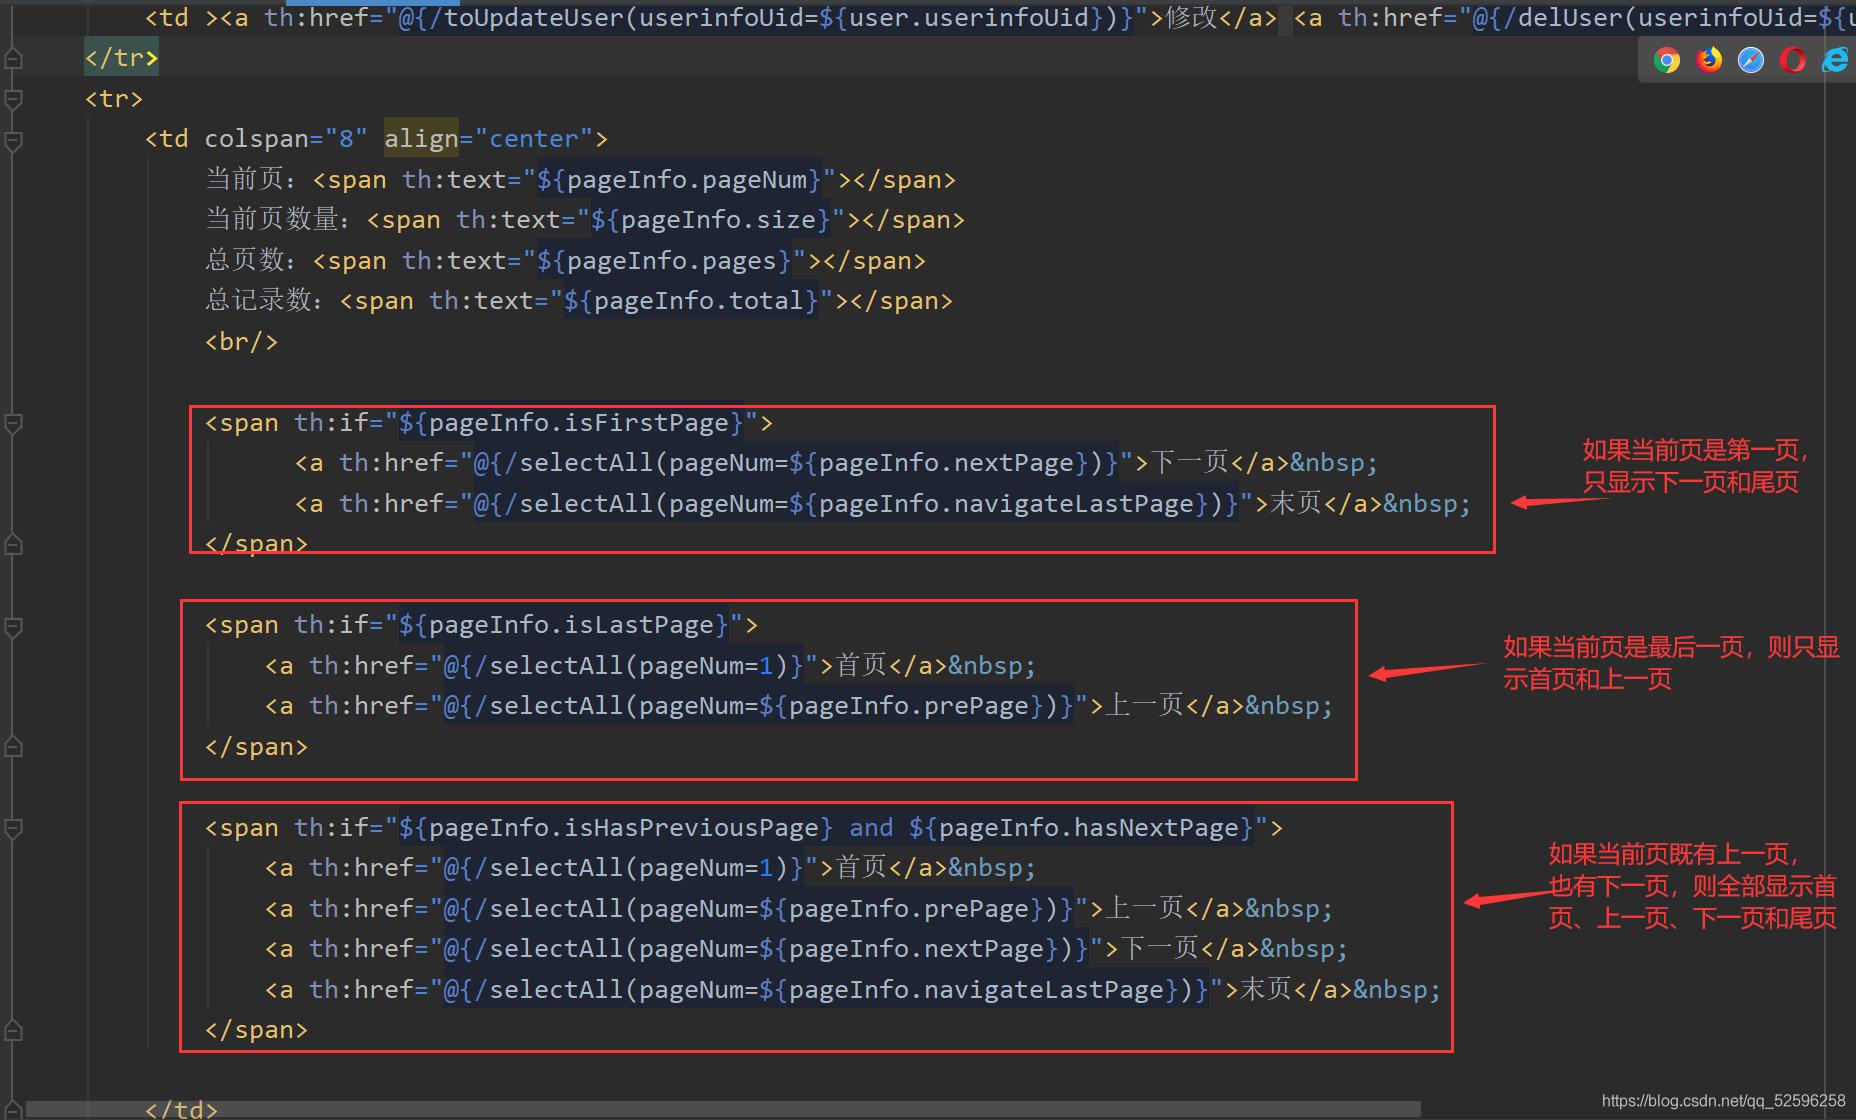Click the 总记录数 label text

pos(258,301)
